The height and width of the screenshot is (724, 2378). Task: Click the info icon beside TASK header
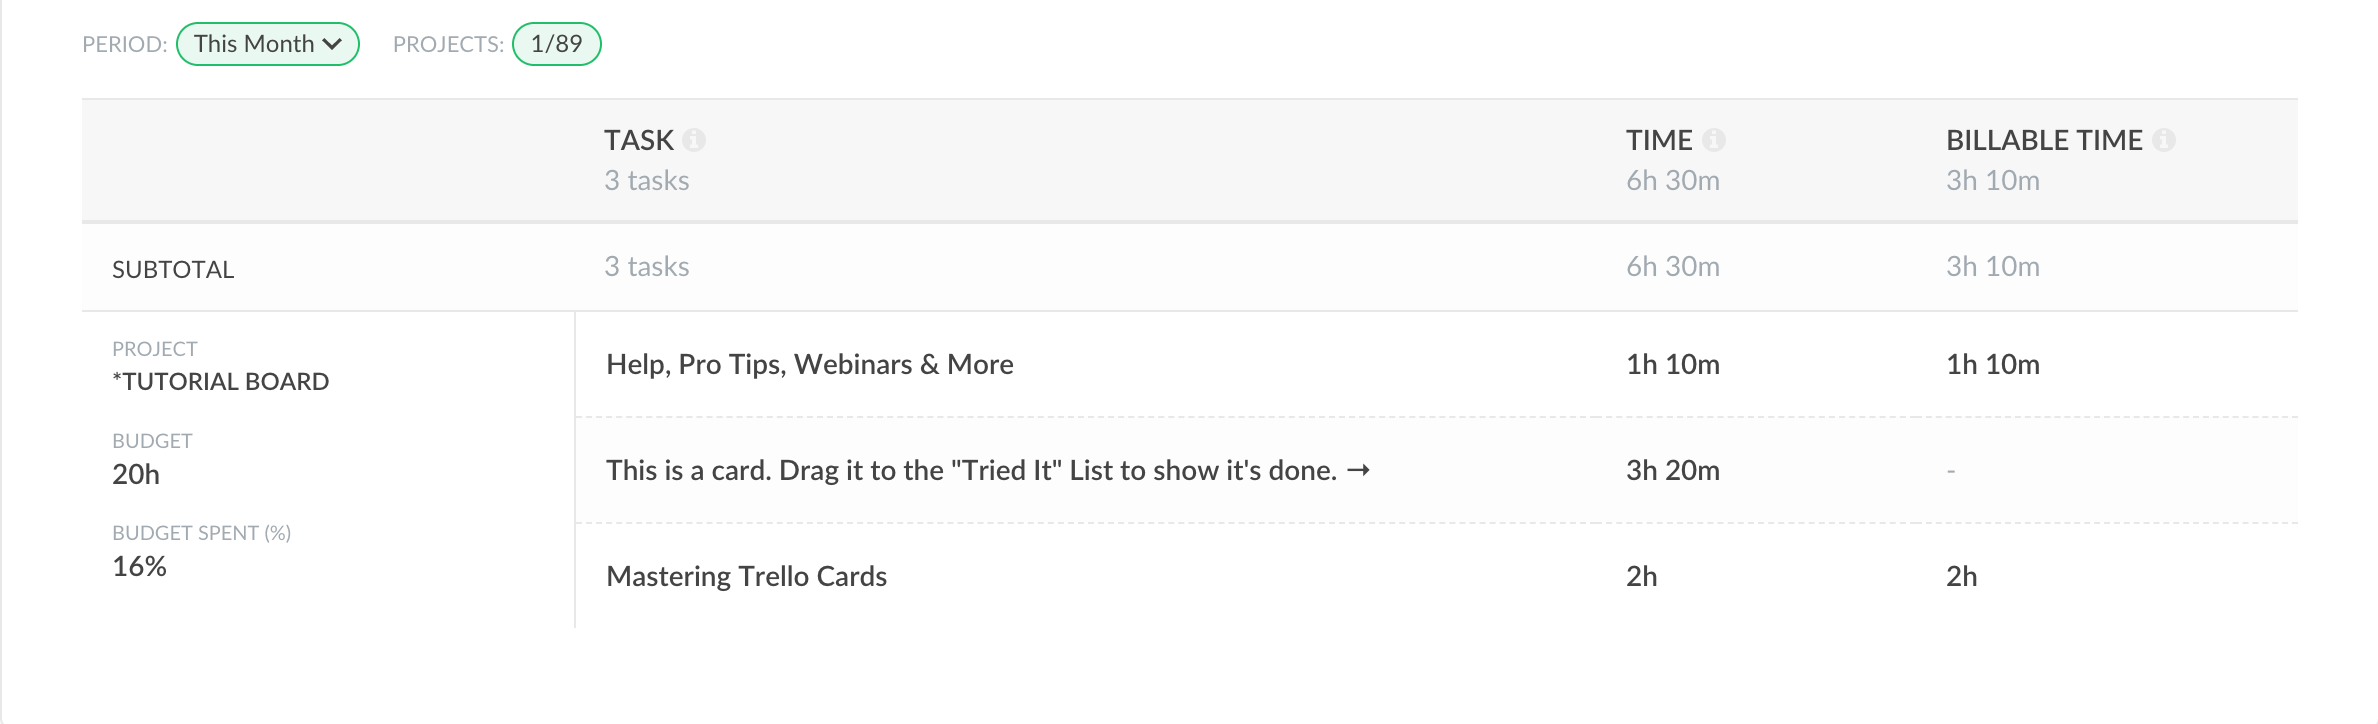coord(694,140)
